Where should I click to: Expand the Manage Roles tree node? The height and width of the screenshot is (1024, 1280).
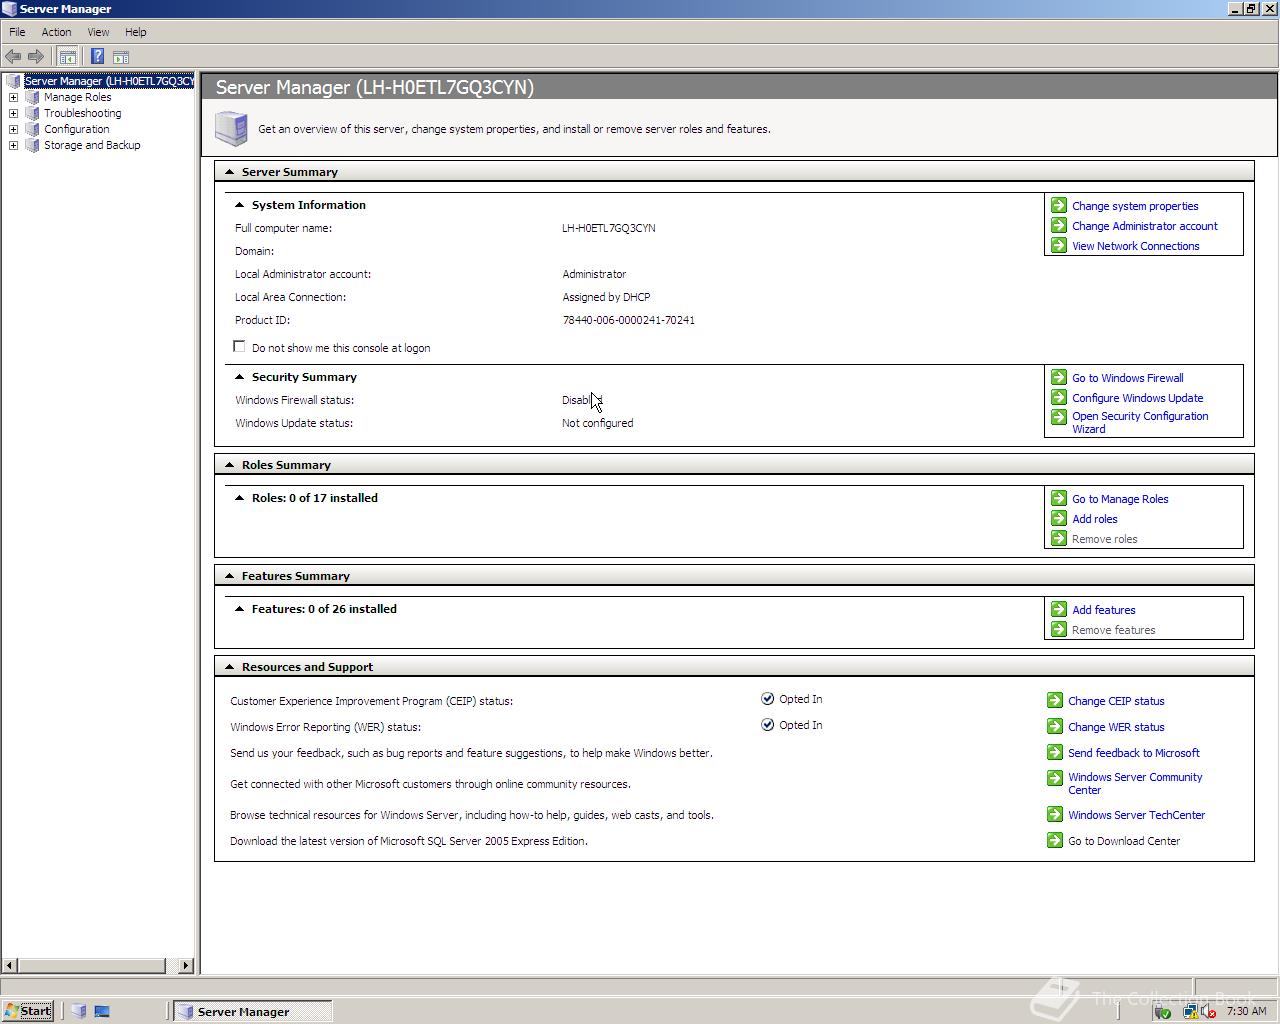click(13, 97)
